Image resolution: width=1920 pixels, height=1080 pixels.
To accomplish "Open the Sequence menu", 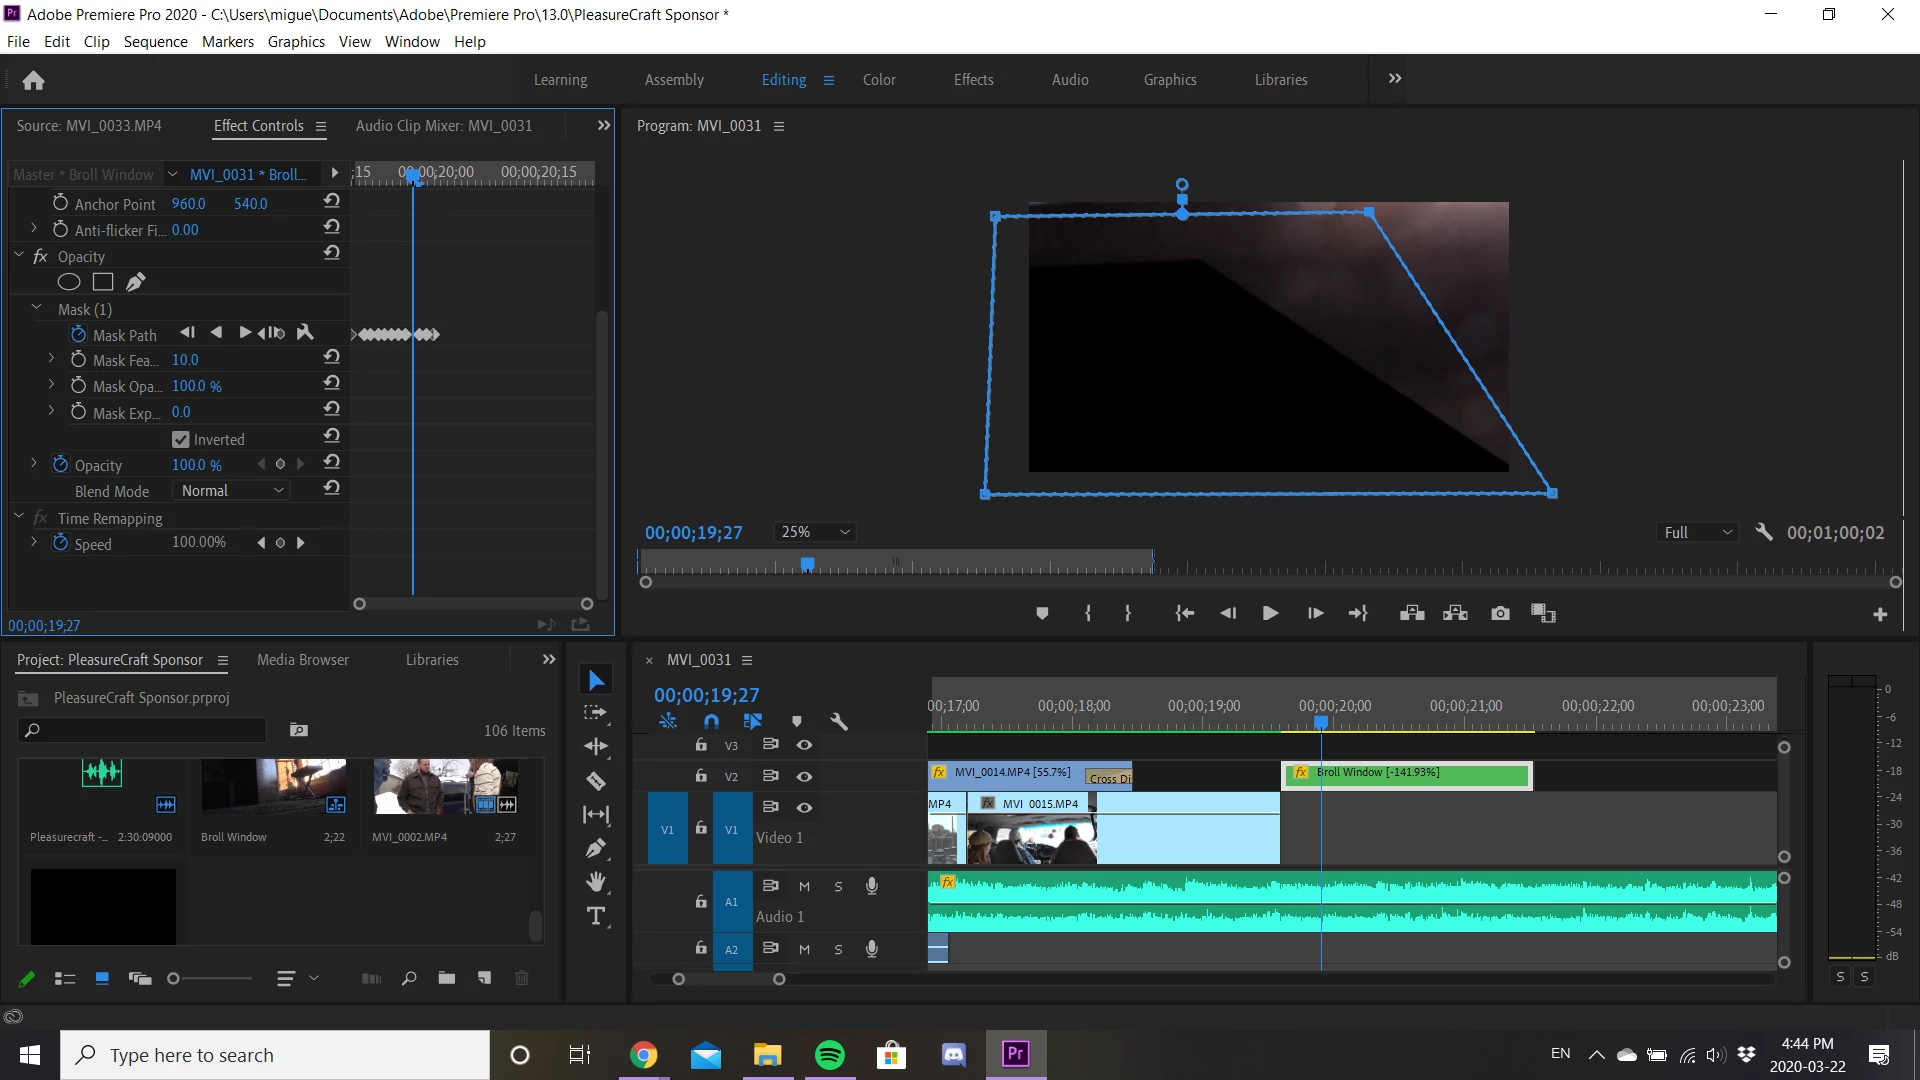I will tap(155, 41).
